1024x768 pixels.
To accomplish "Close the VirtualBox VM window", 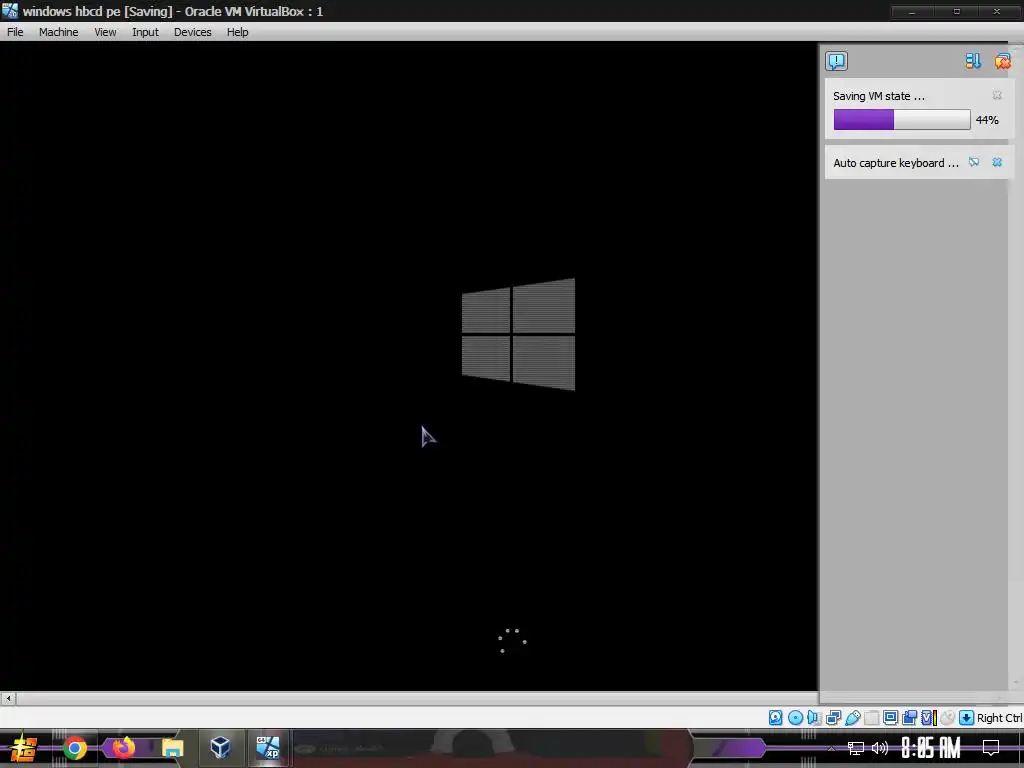I will click(997, 12).
